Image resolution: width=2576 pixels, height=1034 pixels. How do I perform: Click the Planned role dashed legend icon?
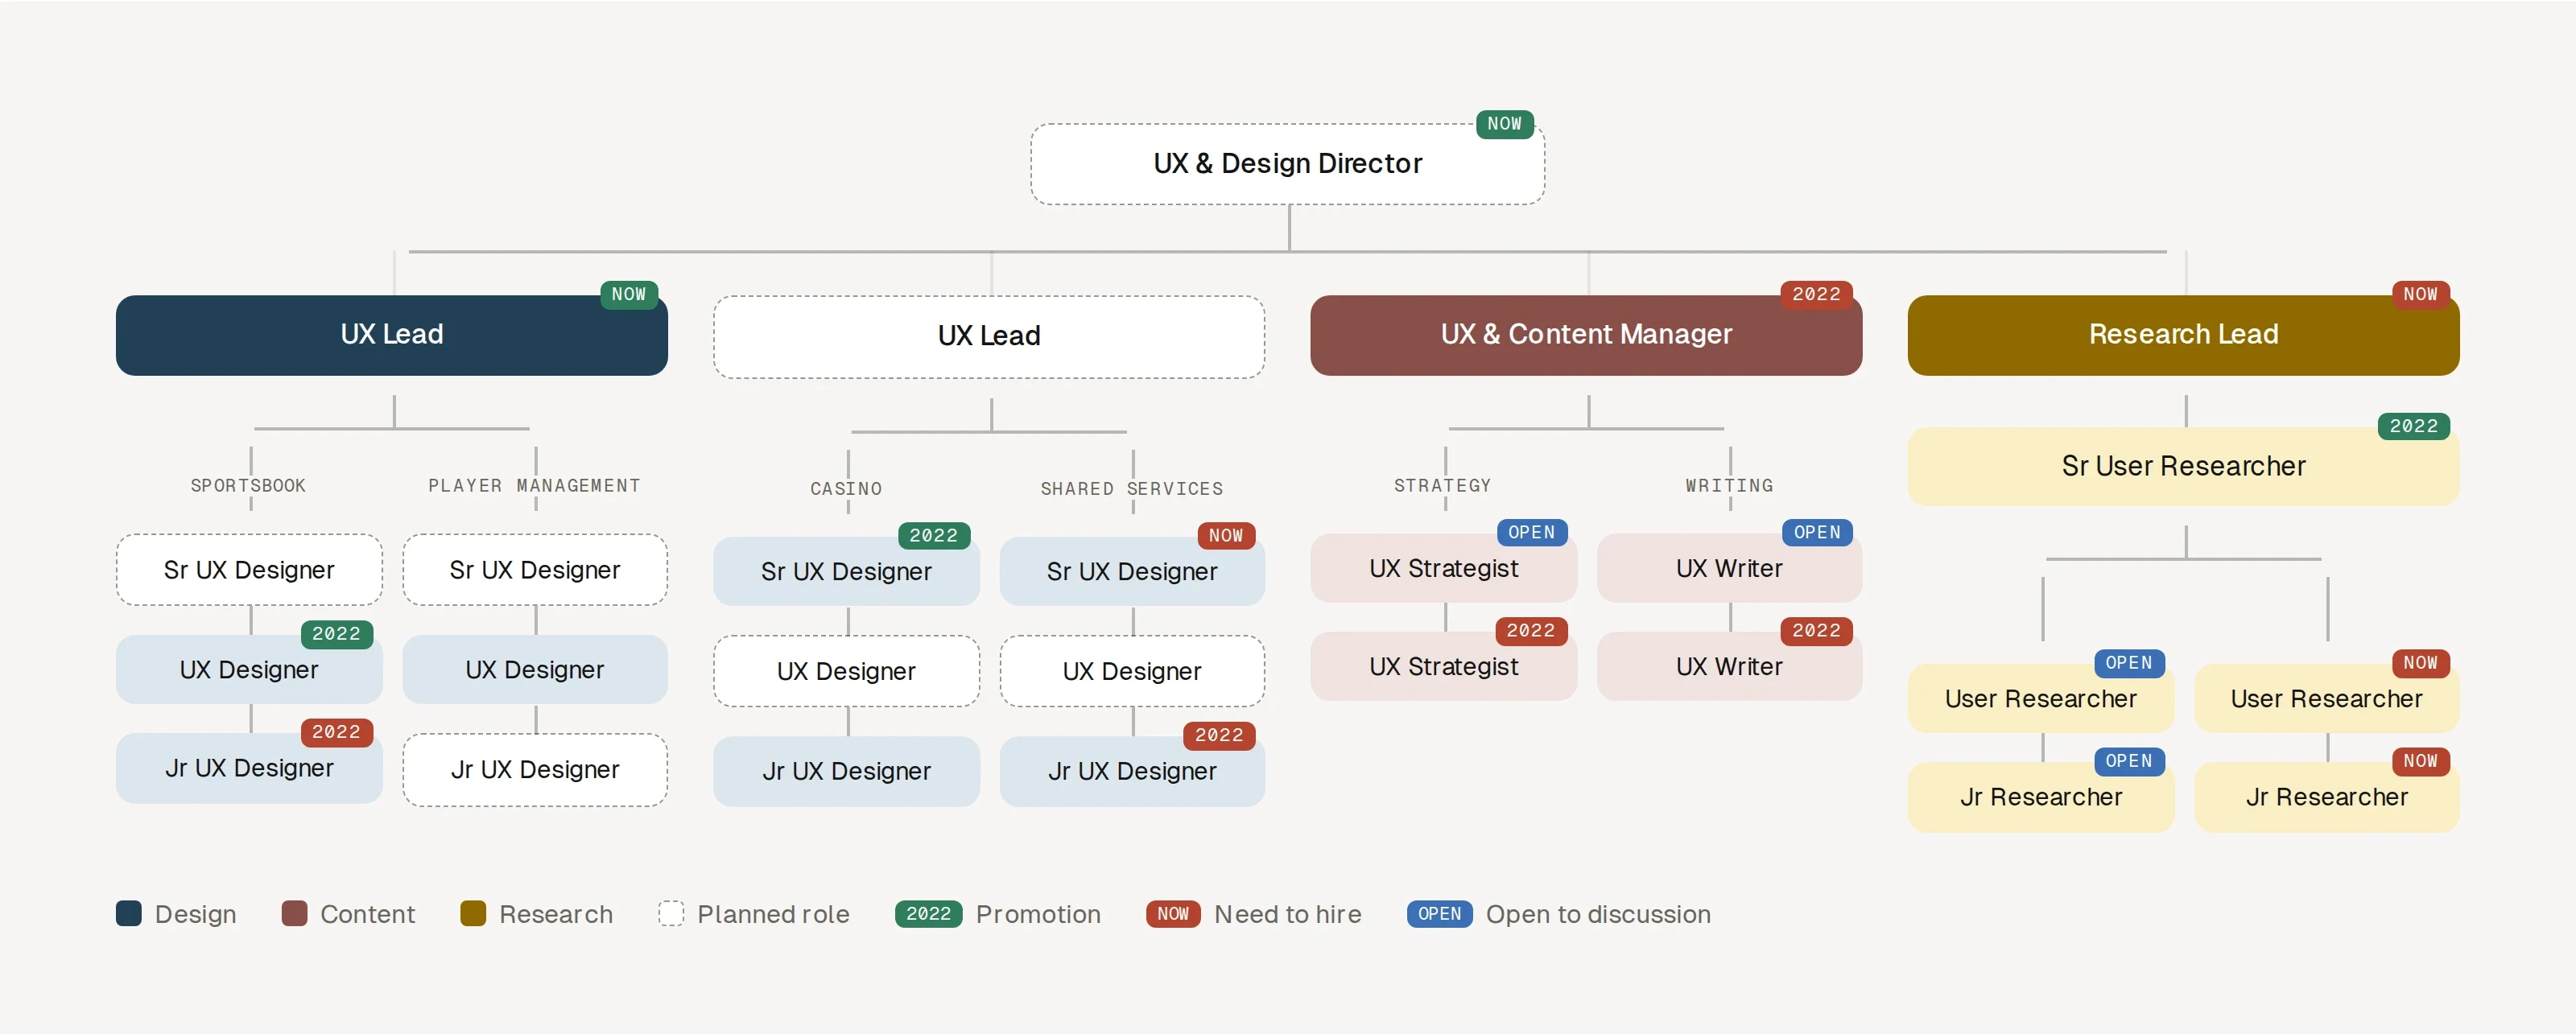point(671,914)
